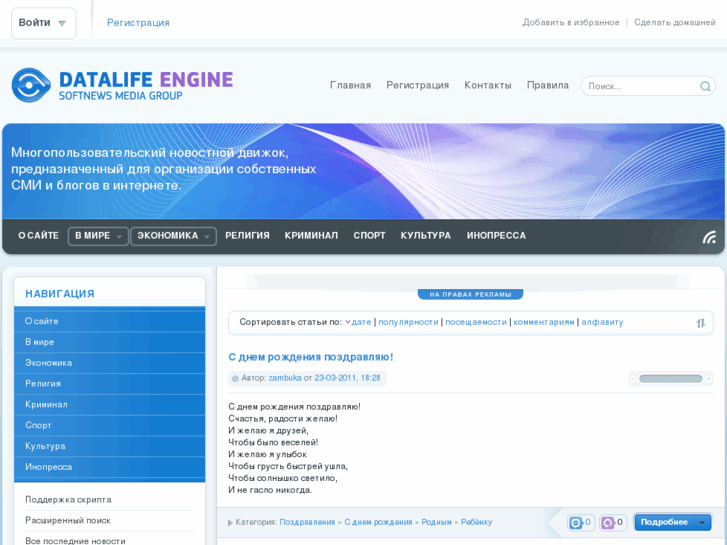Click the Поиск search input field
This screenshot has height=545, width=727.
(x=640, y=87)
